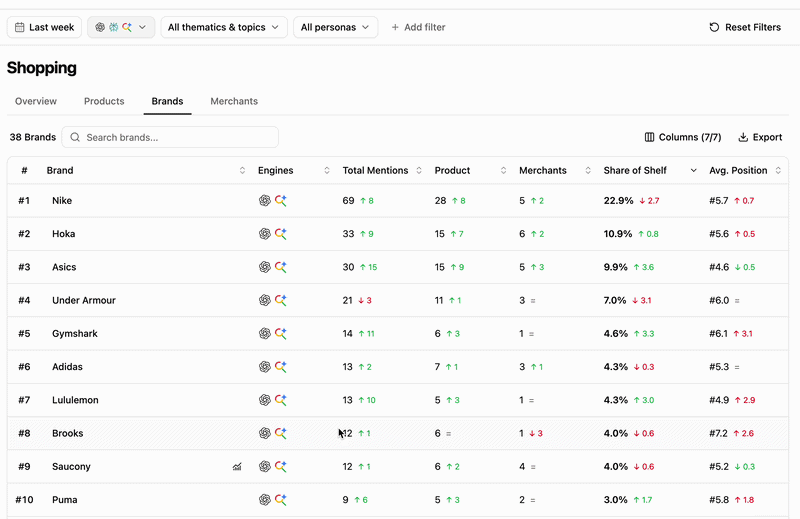This screenshot has height=519, width=800.
Task: Click the 22.9% share value for Nike
Action: click(618, 201)
